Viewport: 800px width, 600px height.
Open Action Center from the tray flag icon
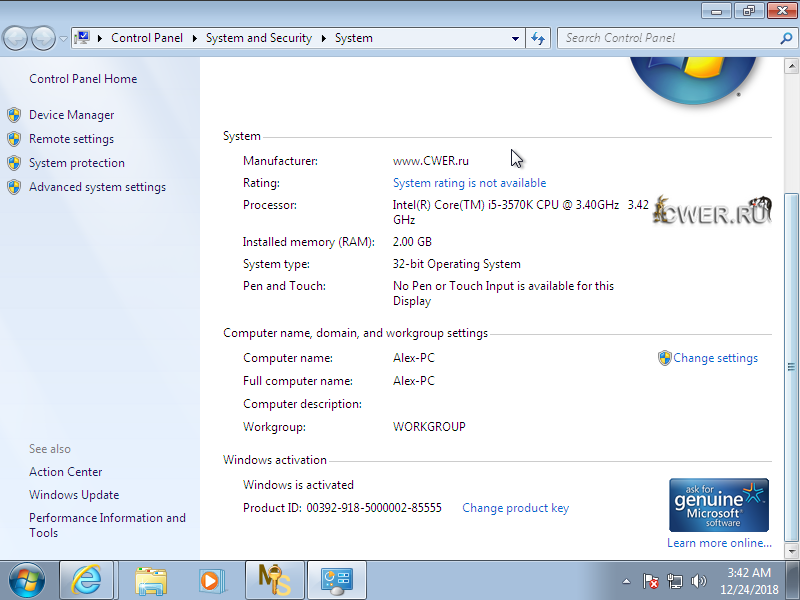click(x=651, y=580)
